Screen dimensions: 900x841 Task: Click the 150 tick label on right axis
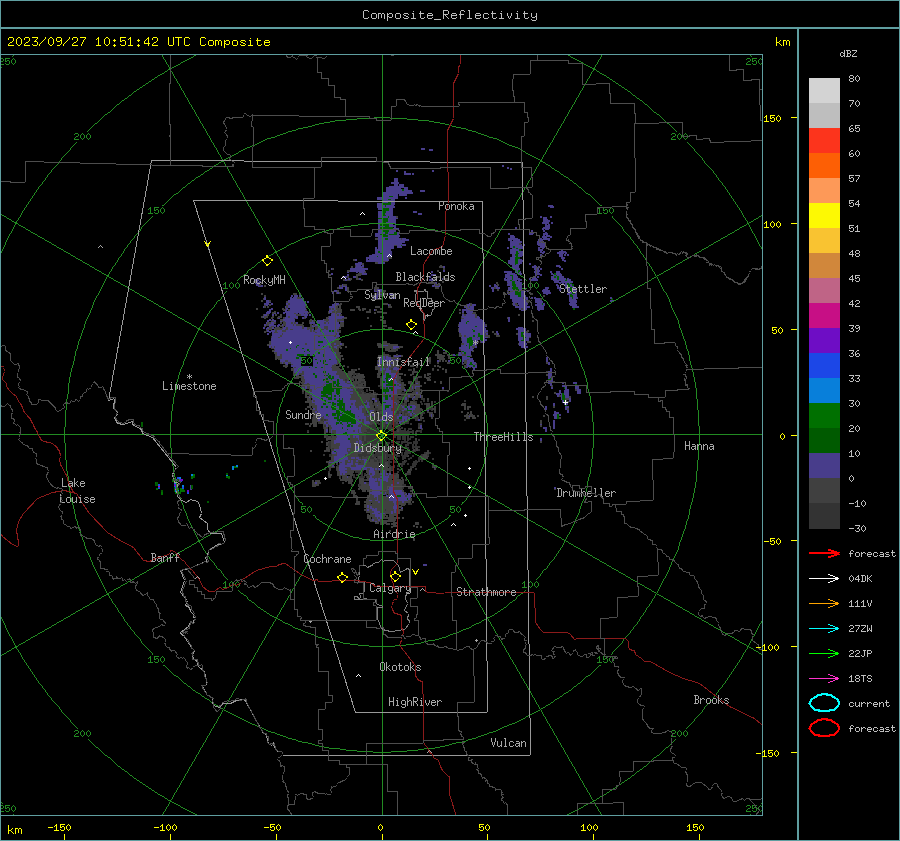pos(772,118)
